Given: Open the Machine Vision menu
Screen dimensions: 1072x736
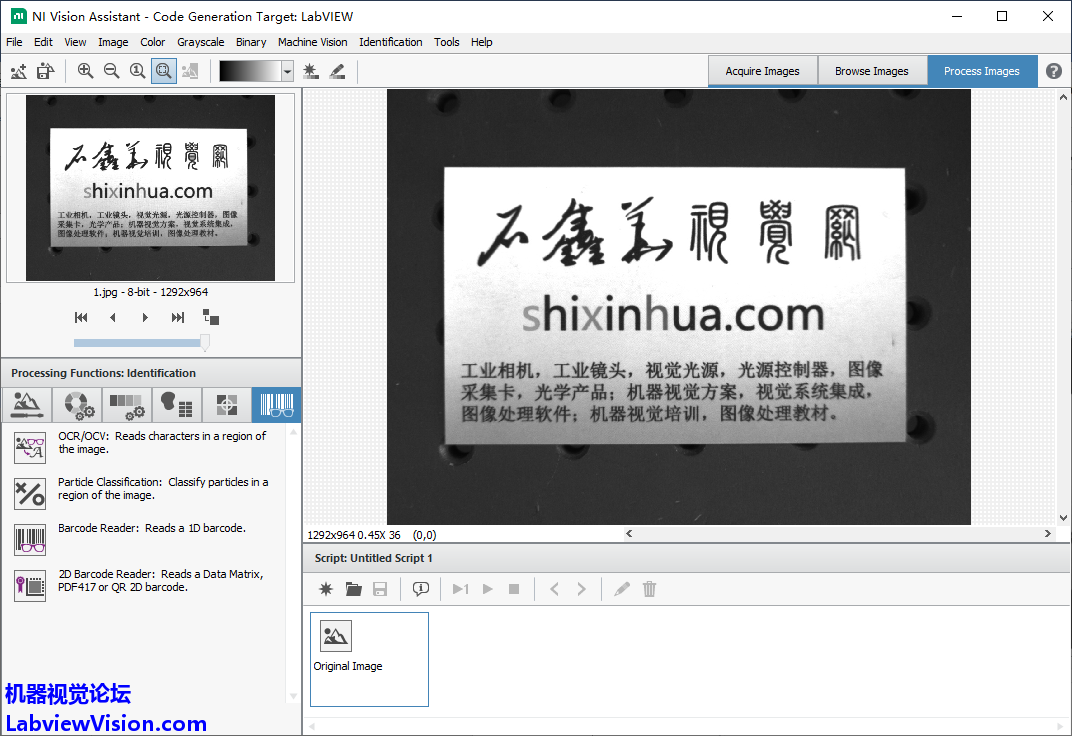Looking at the screenshot, I should click(x=312, y=42).
